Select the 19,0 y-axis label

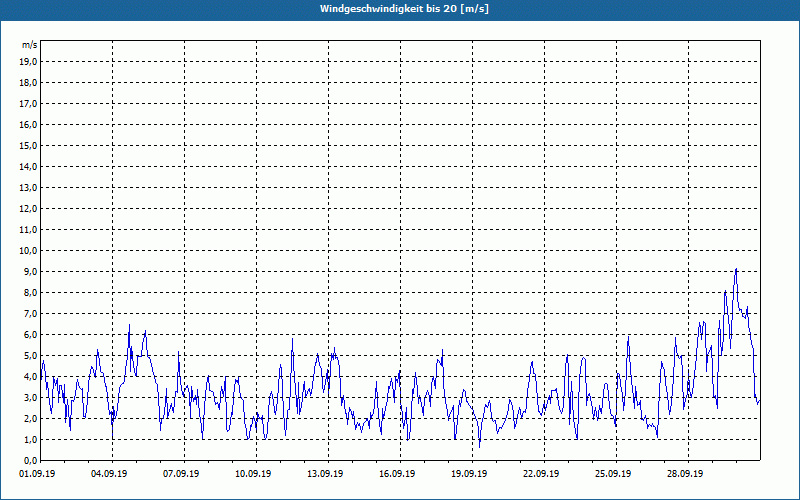pyautogui.click(x=29, y=62)
